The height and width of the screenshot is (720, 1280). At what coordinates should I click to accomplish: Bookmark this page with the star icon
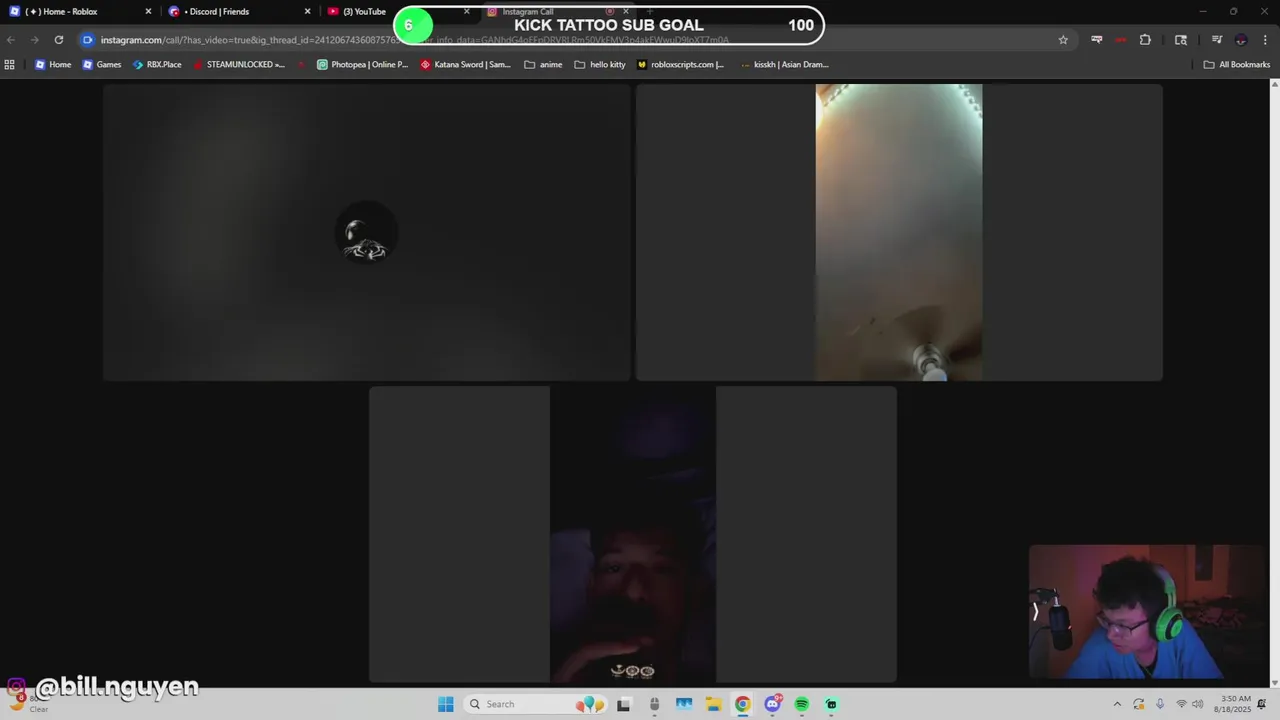[x=1063, y=40]
